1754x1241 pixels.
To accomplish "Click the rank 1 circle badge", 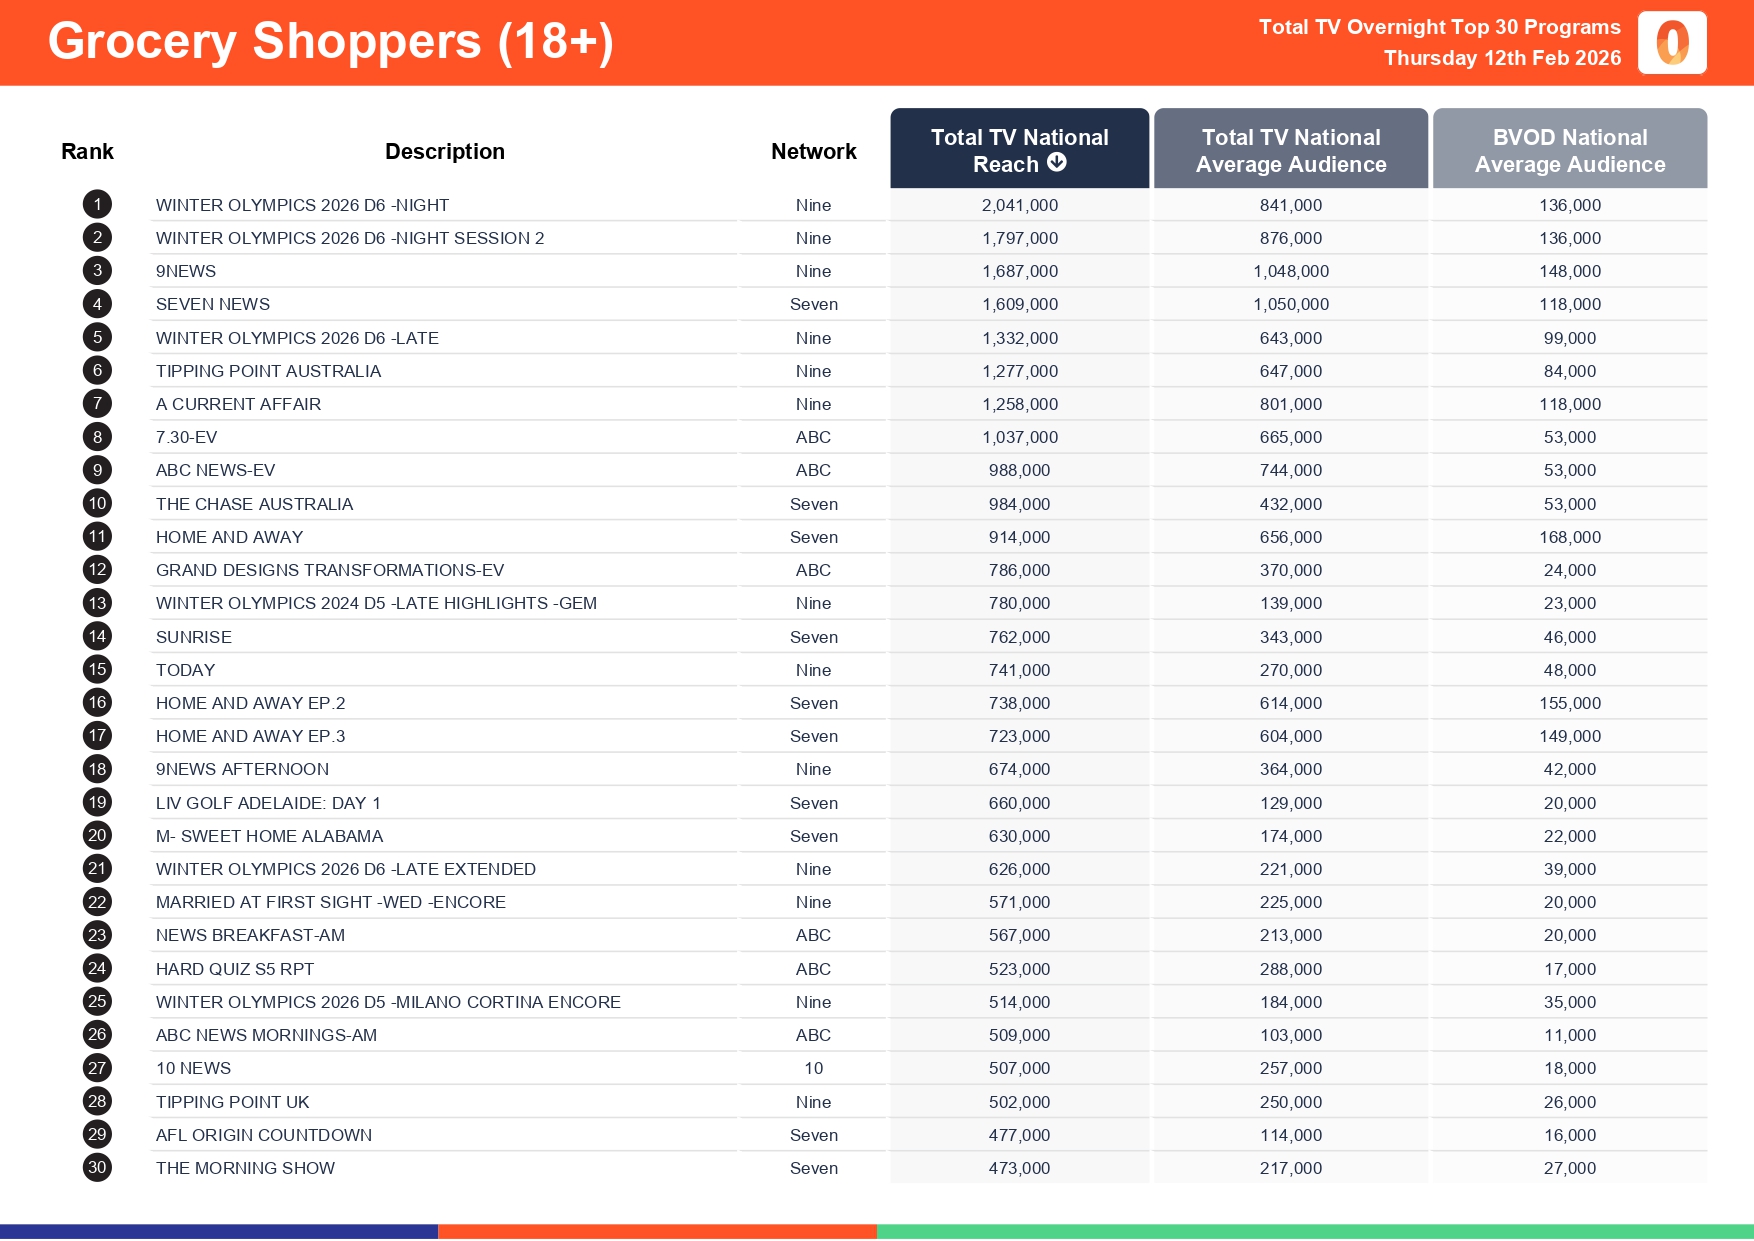I will [97, 205].
